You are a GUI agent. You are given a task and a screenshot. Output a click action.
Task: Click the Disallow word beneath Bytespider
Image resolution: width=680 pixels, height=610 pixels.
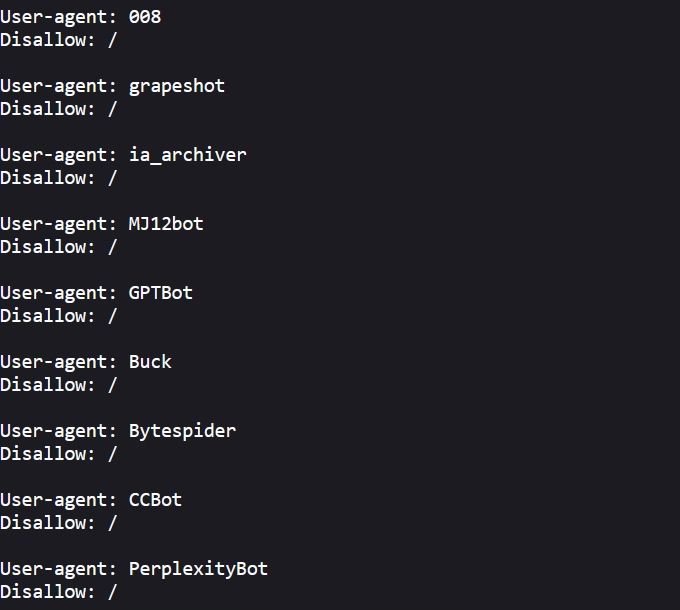point(43,454)
